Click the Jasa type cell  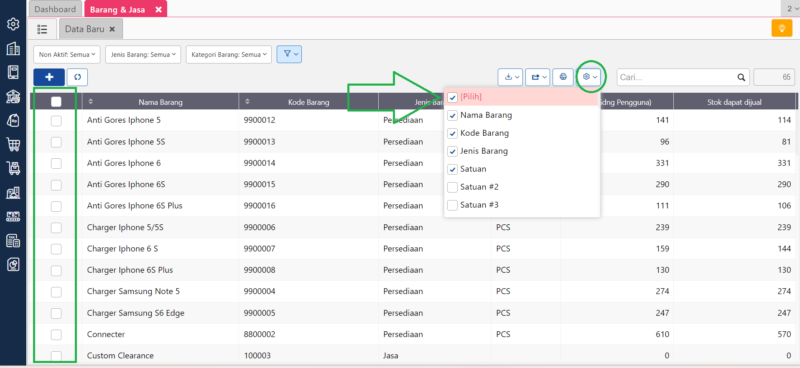click(391, 356)
